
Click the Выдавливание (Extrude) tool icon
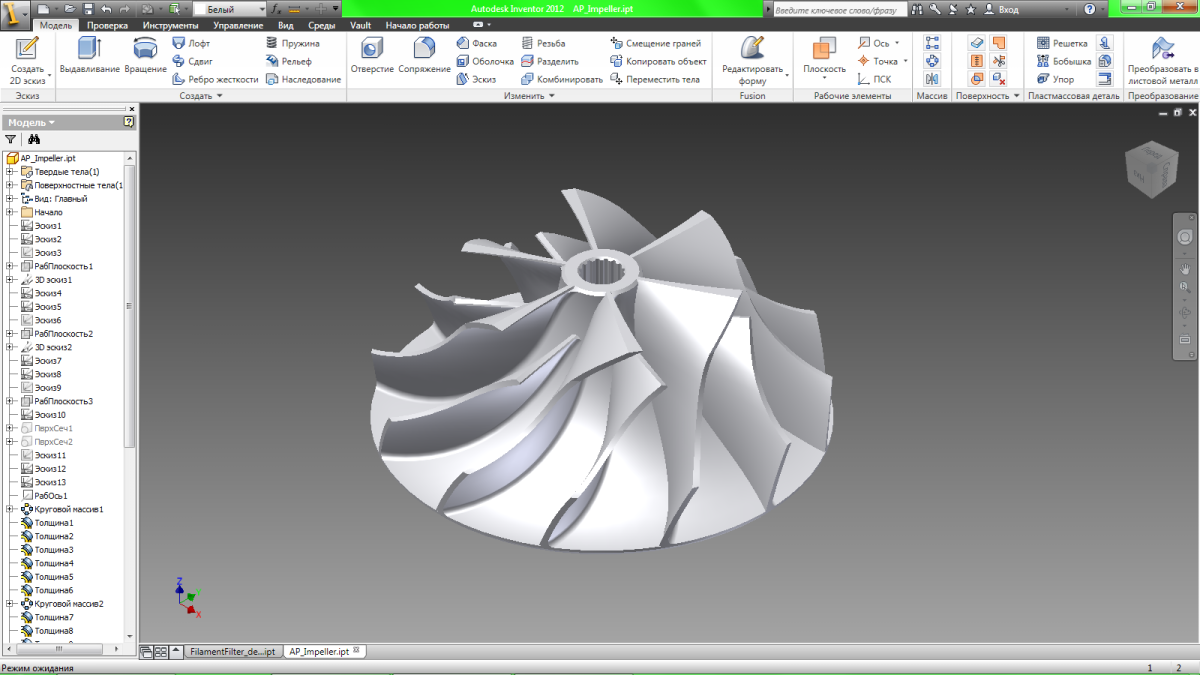[x=89, y=49]
